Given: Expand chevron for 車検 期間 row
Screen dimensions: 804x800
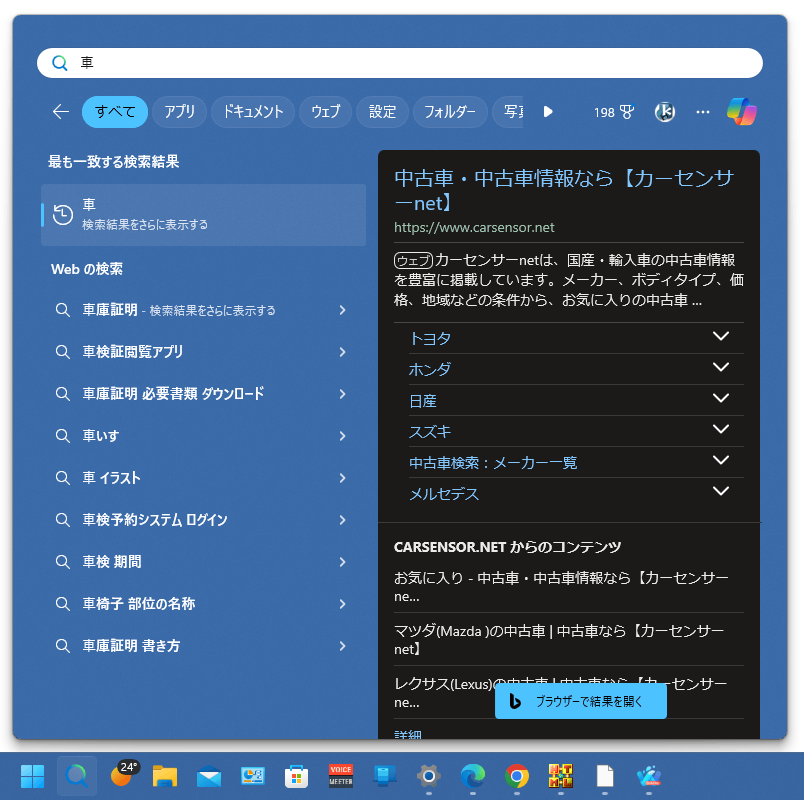Looking at the screenshot, I should coord(343,562).
